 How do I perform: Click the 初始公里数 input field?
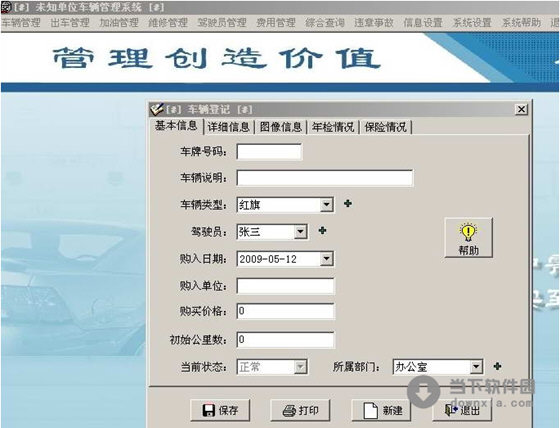tap(285, 339)
